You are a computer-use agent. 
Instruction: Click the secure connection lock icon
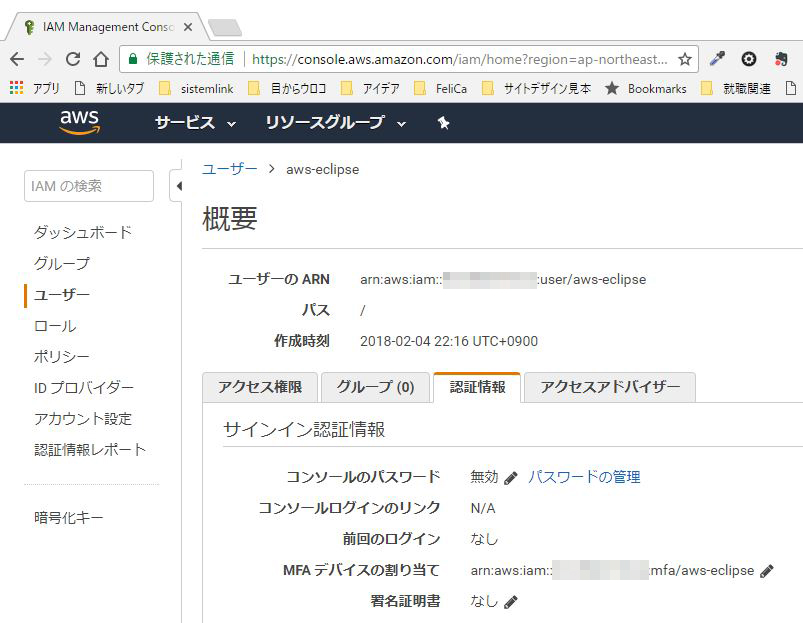[133, 59]
